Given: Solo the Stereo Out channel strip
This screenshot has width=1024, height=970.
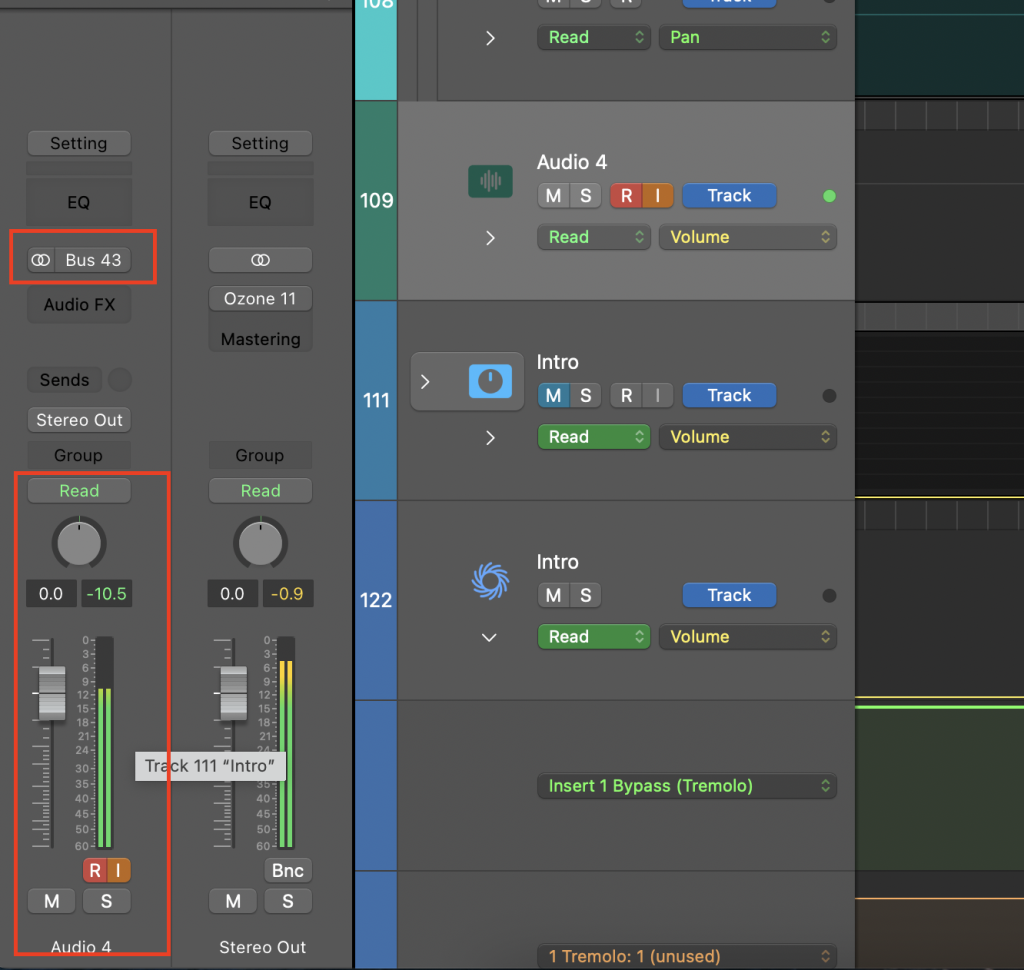Looking at the screenshot, I should coord(288,901).
